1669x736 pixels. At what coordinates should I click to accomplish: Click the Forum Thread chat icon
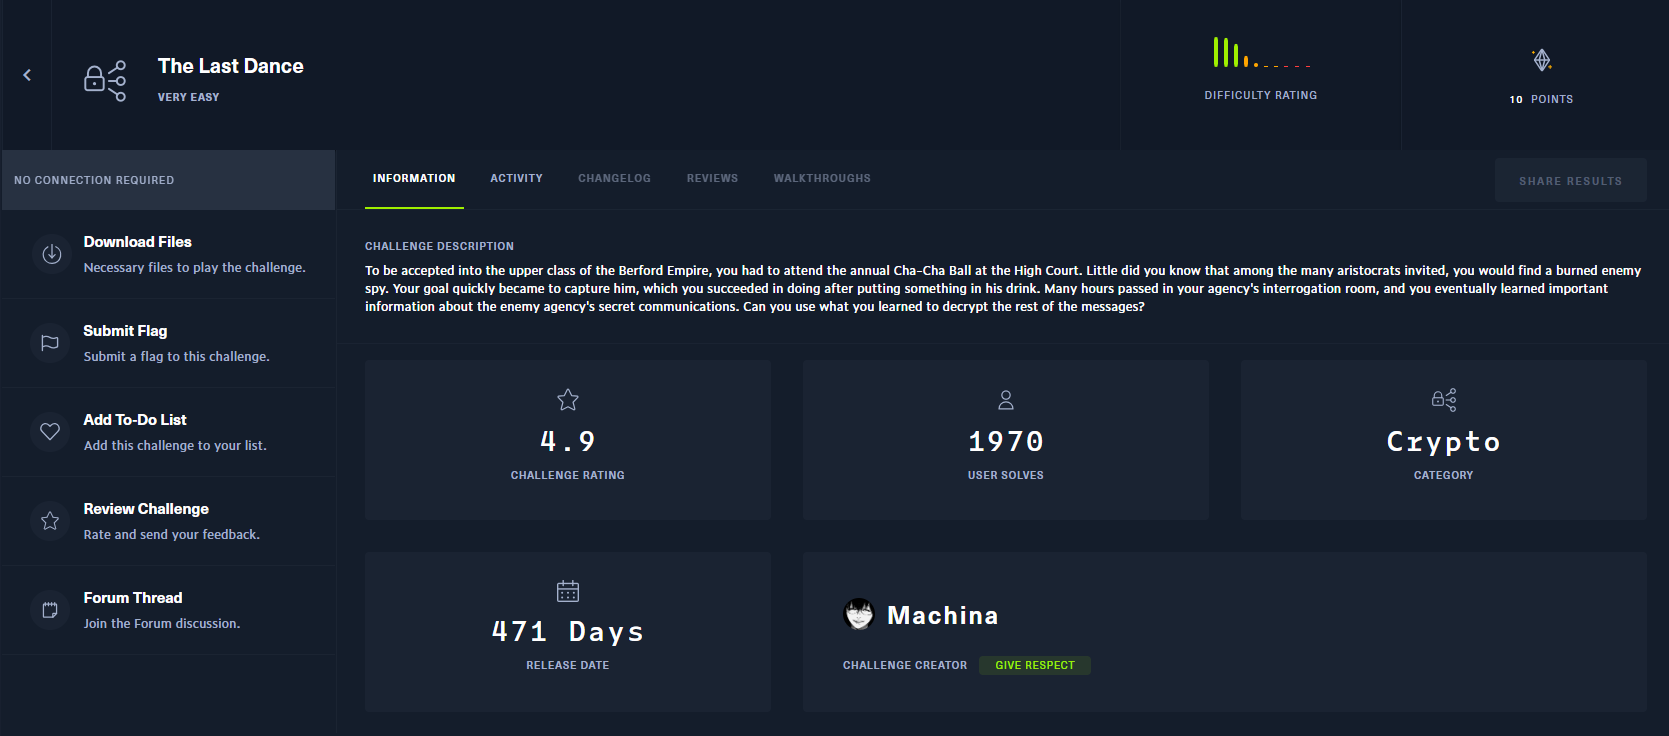tap(50, 610)
